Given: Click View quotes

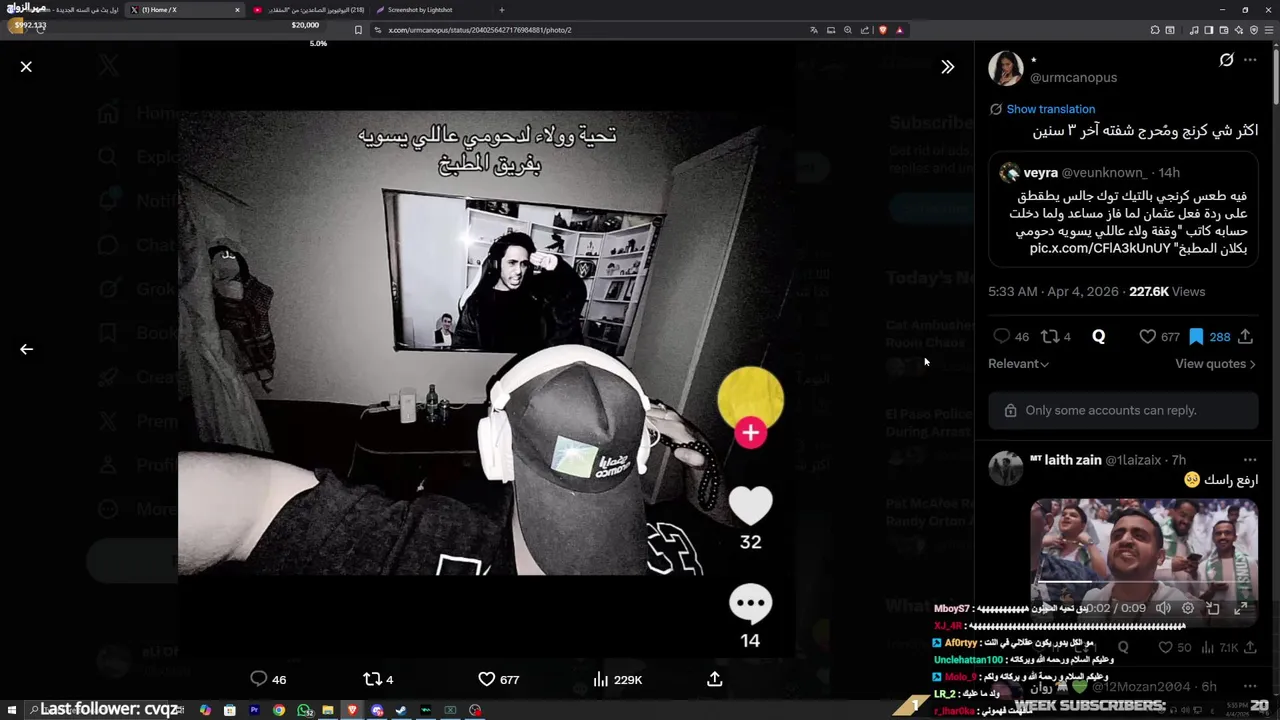Looking at the screenshot, I should (1215, 364).
